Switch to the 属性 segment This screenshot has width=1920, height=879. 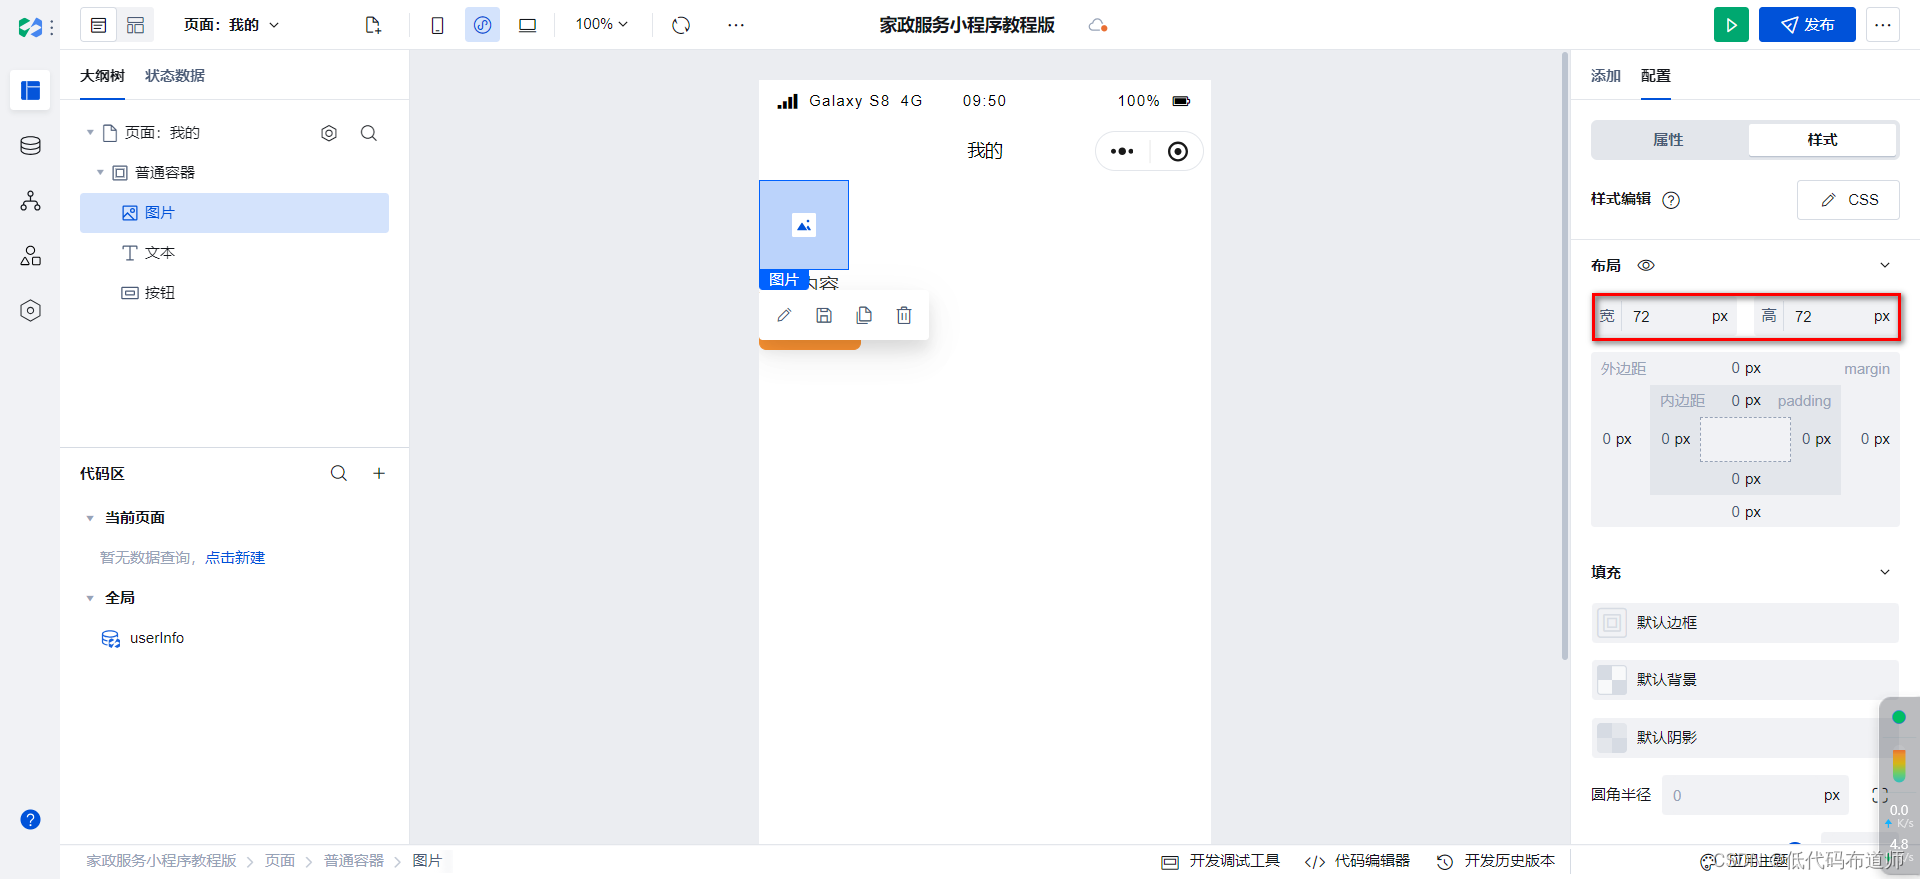[x=1669, y=140]
